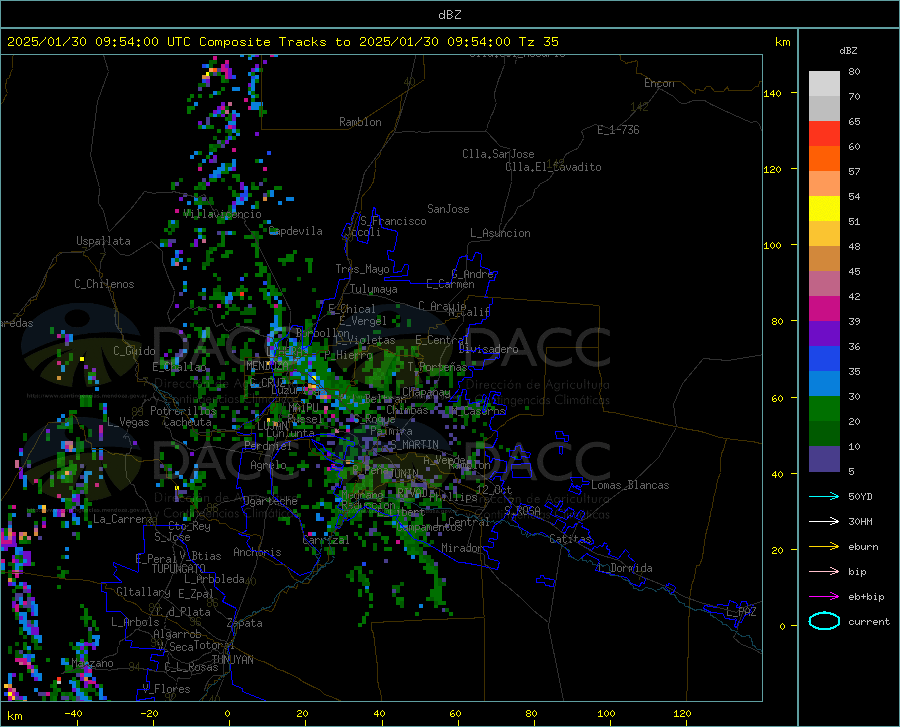
Task: Pick the magenta legend swatch beside 42
Action: [x=824, y=309]
